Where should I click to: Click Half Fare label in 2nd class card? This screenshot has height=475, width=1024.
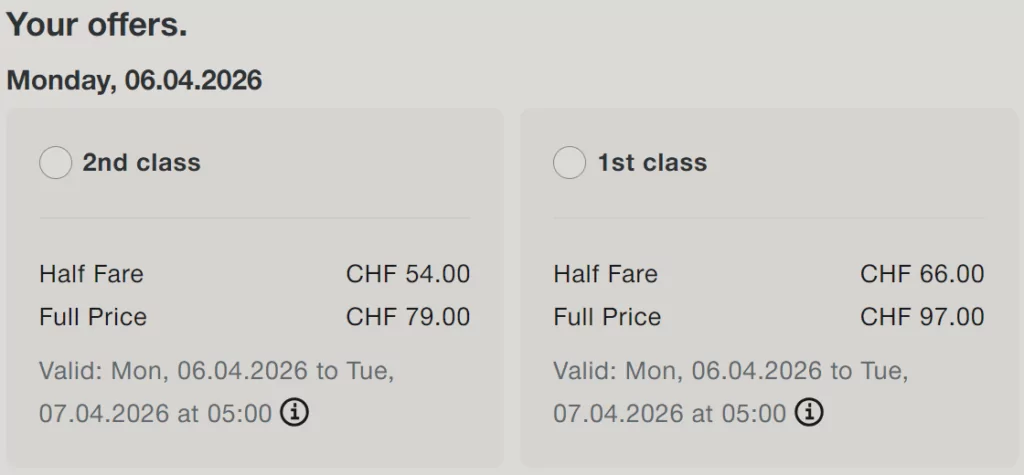(x=91, y=274)
